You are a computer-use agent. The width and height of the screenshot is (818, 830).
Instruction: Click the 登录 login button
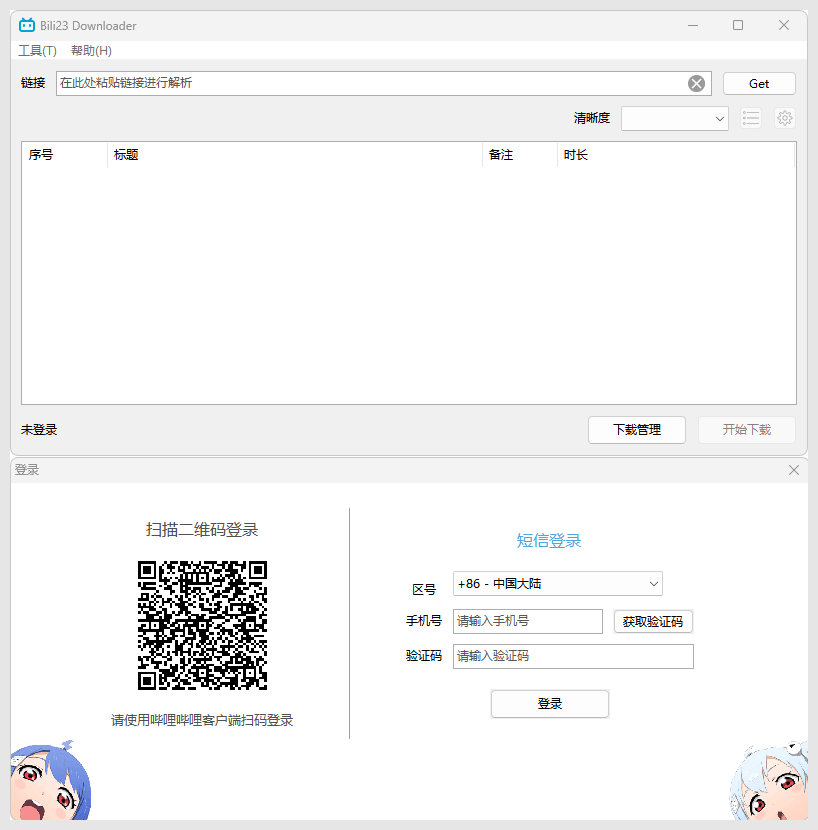(550, 704)
